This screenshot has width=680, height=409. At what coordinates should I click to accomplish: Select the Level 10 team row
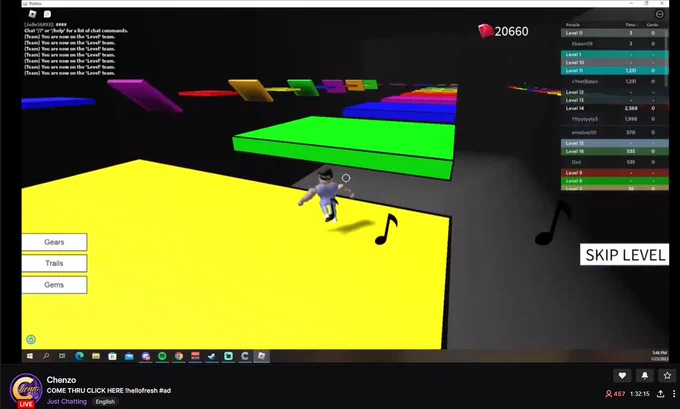[x=615, y=62]
